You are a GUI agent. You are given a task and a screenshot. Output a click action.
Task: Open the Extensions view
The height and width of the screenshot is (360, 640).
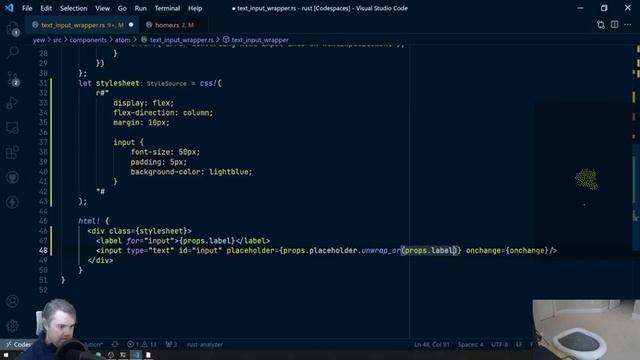click(x=13, y=152)
